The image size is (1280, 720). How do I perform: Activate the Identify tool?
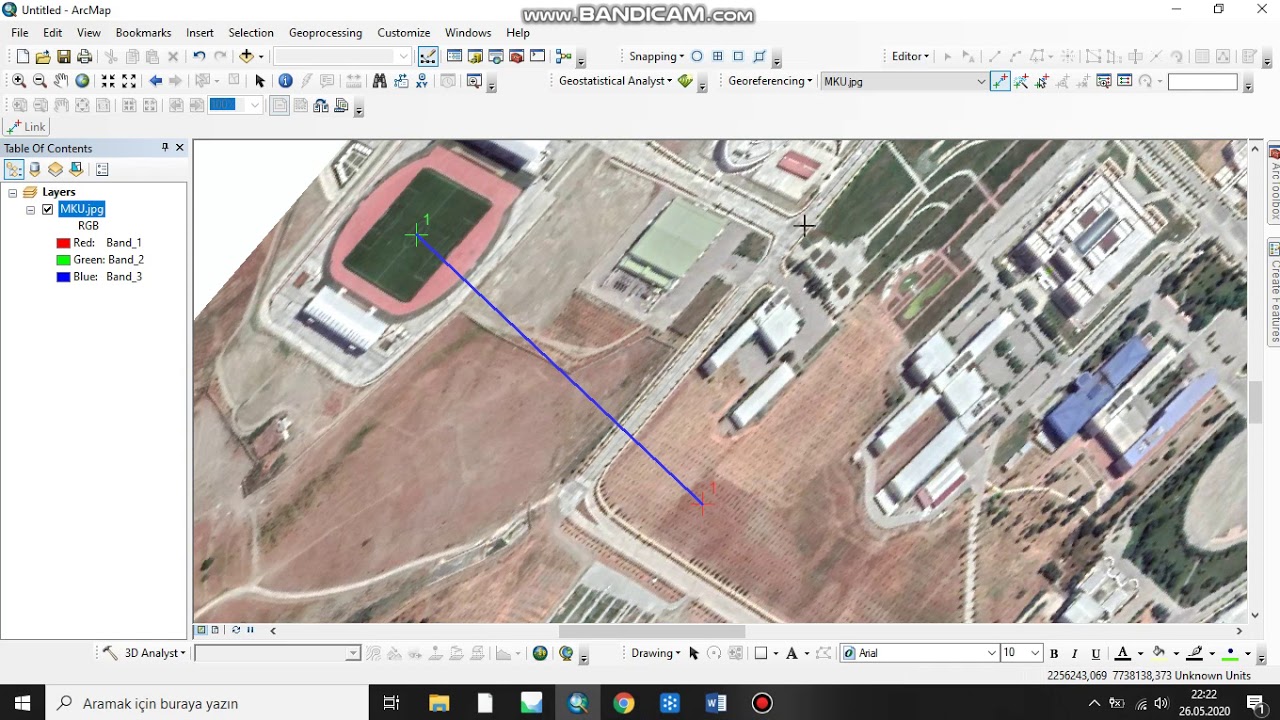pos(285,81)
